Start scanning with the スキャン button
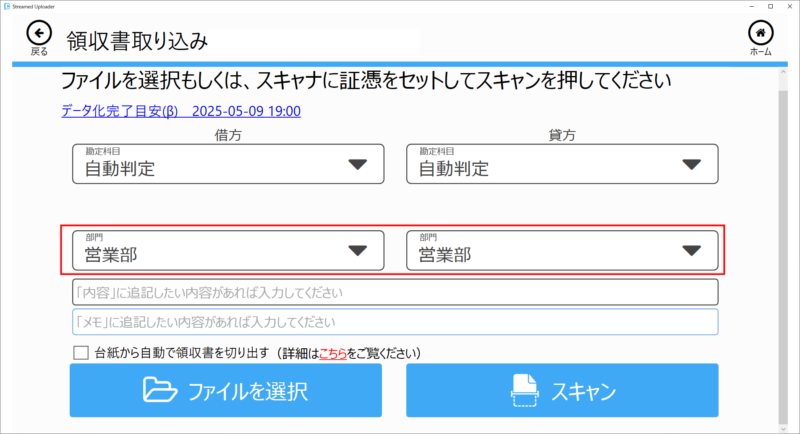 coord(562,390)
